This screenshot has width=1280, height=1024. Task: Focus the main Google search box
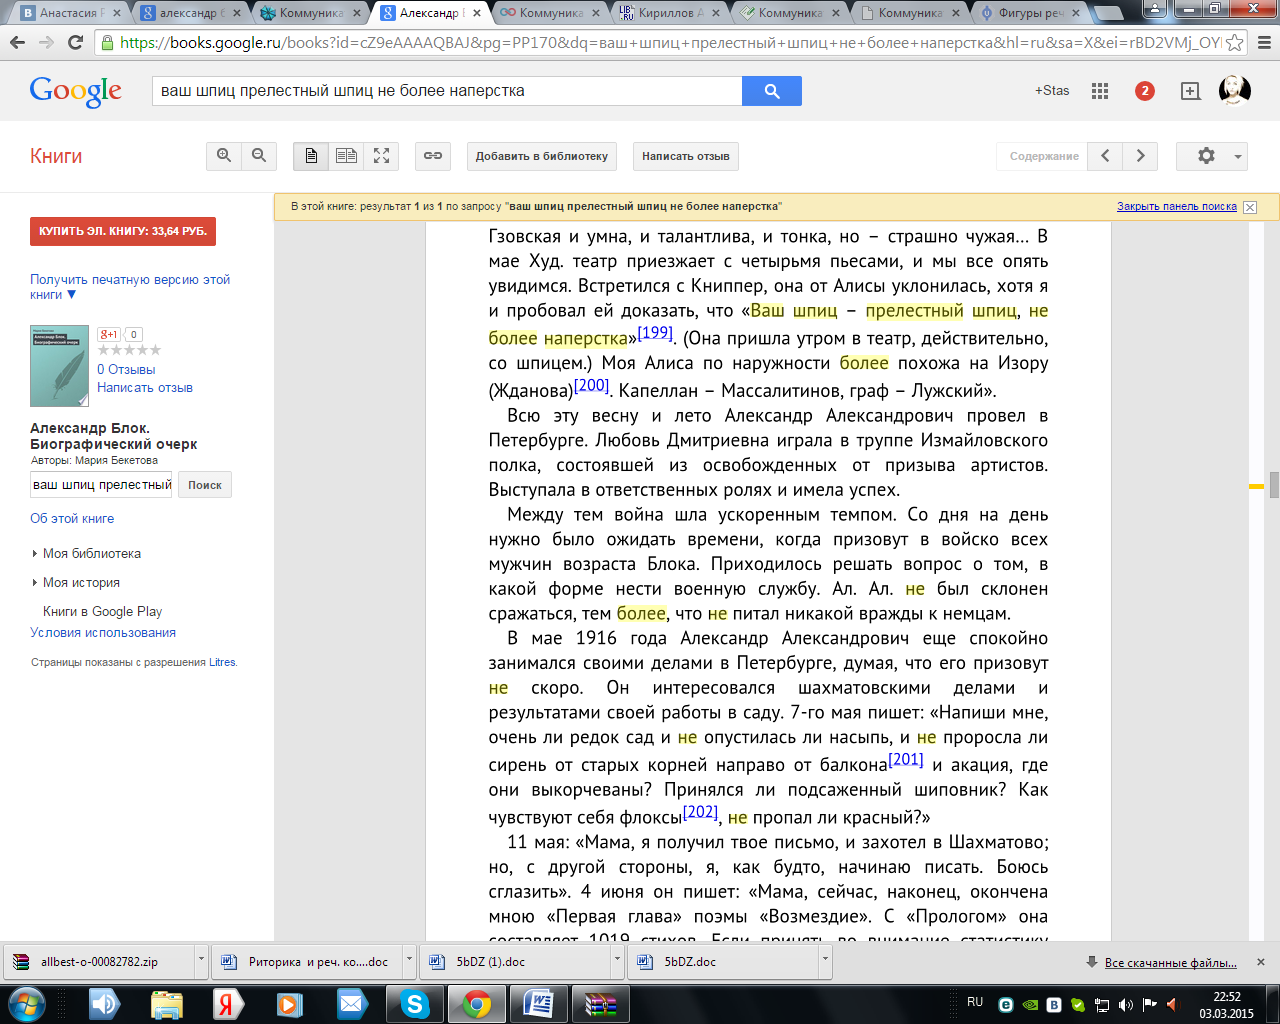click(447, 91)
